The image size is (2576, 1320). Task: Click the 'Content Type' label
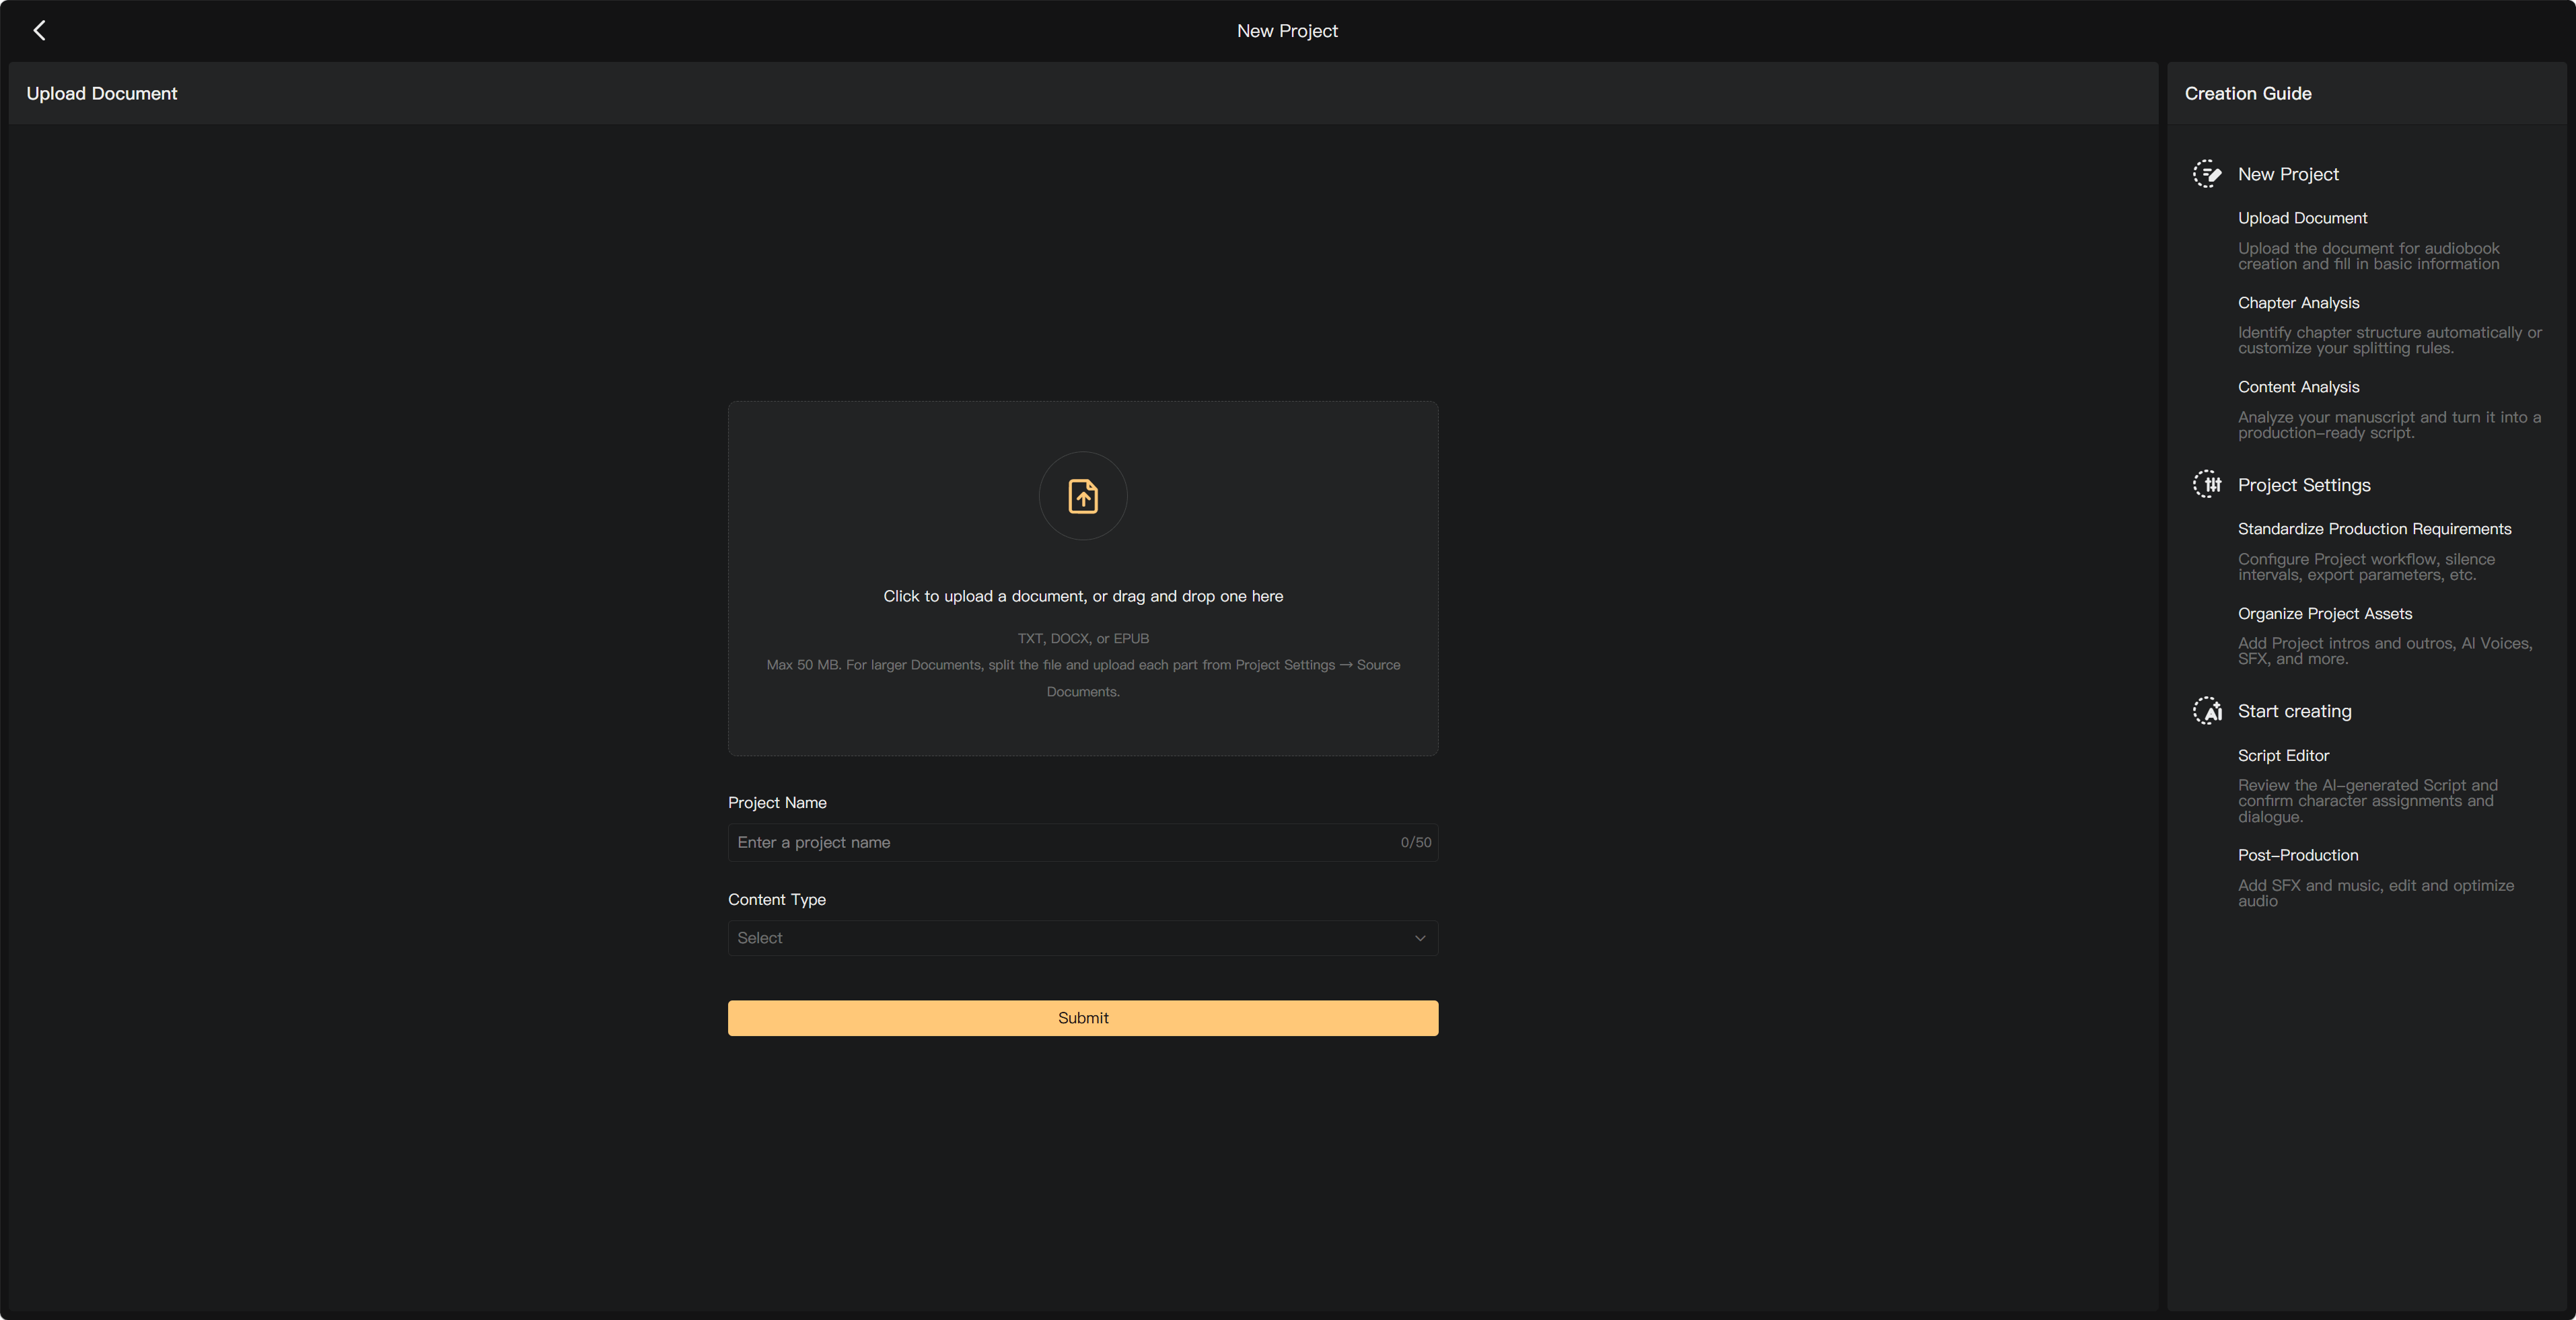coord(777,900)
